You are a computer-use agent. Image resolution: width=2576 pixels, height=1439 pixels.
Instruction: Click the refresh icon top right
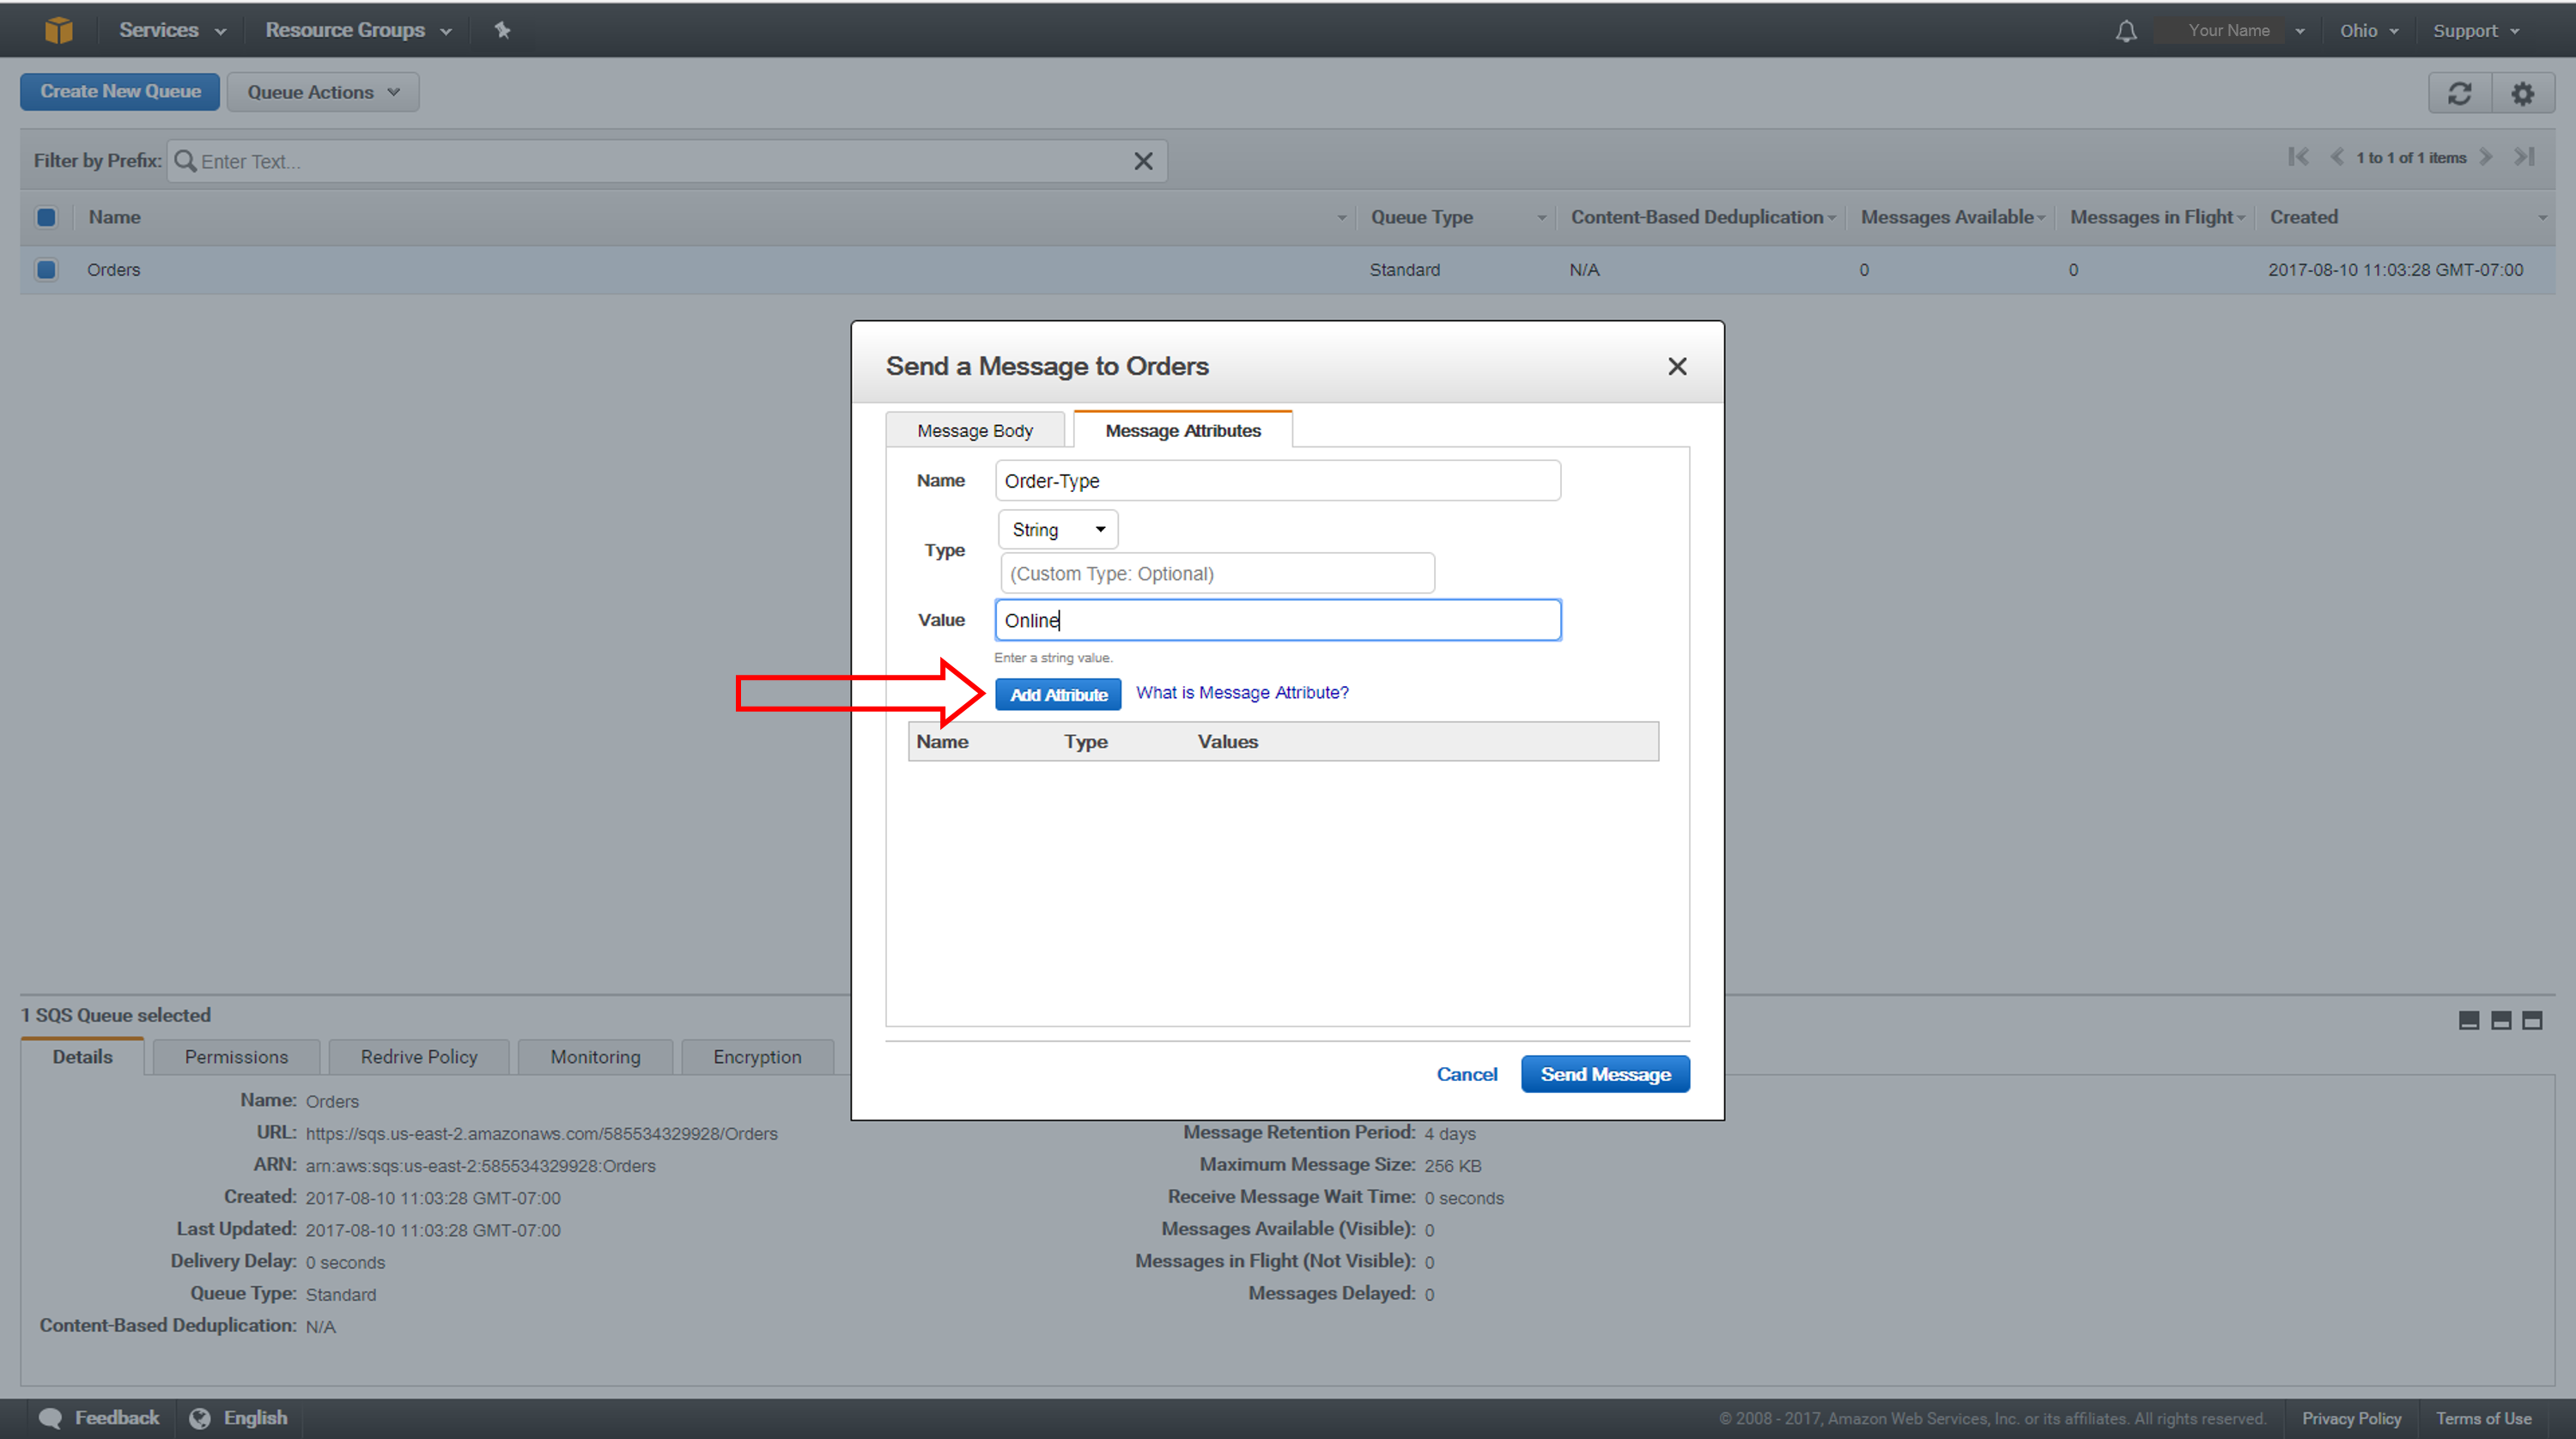(x=2461, y=92)
